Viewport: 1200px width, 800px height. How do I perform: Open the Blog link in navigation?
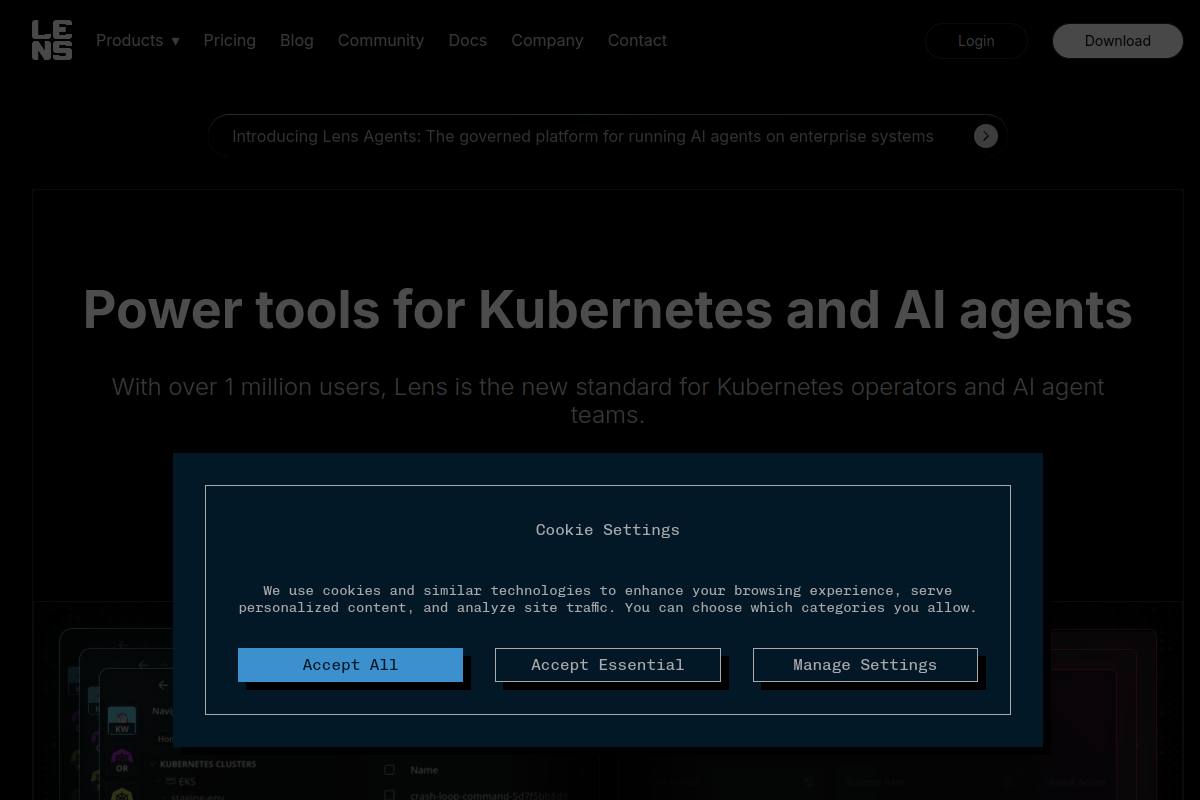[297, 40]
